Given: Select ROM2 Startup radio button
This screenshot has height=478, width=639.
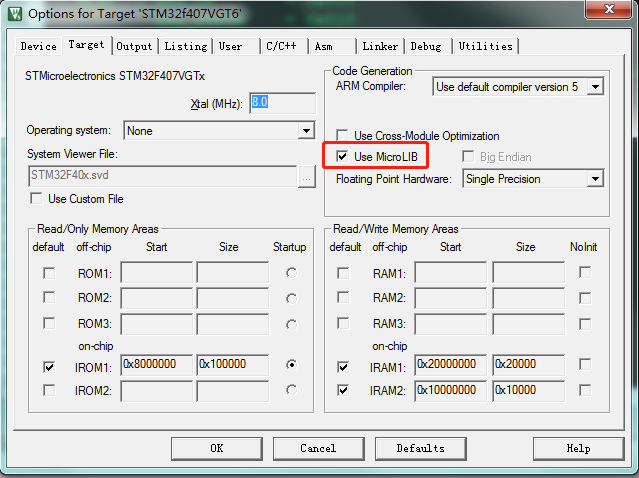Looking at the screenshot, I should (x=291, y=299).
